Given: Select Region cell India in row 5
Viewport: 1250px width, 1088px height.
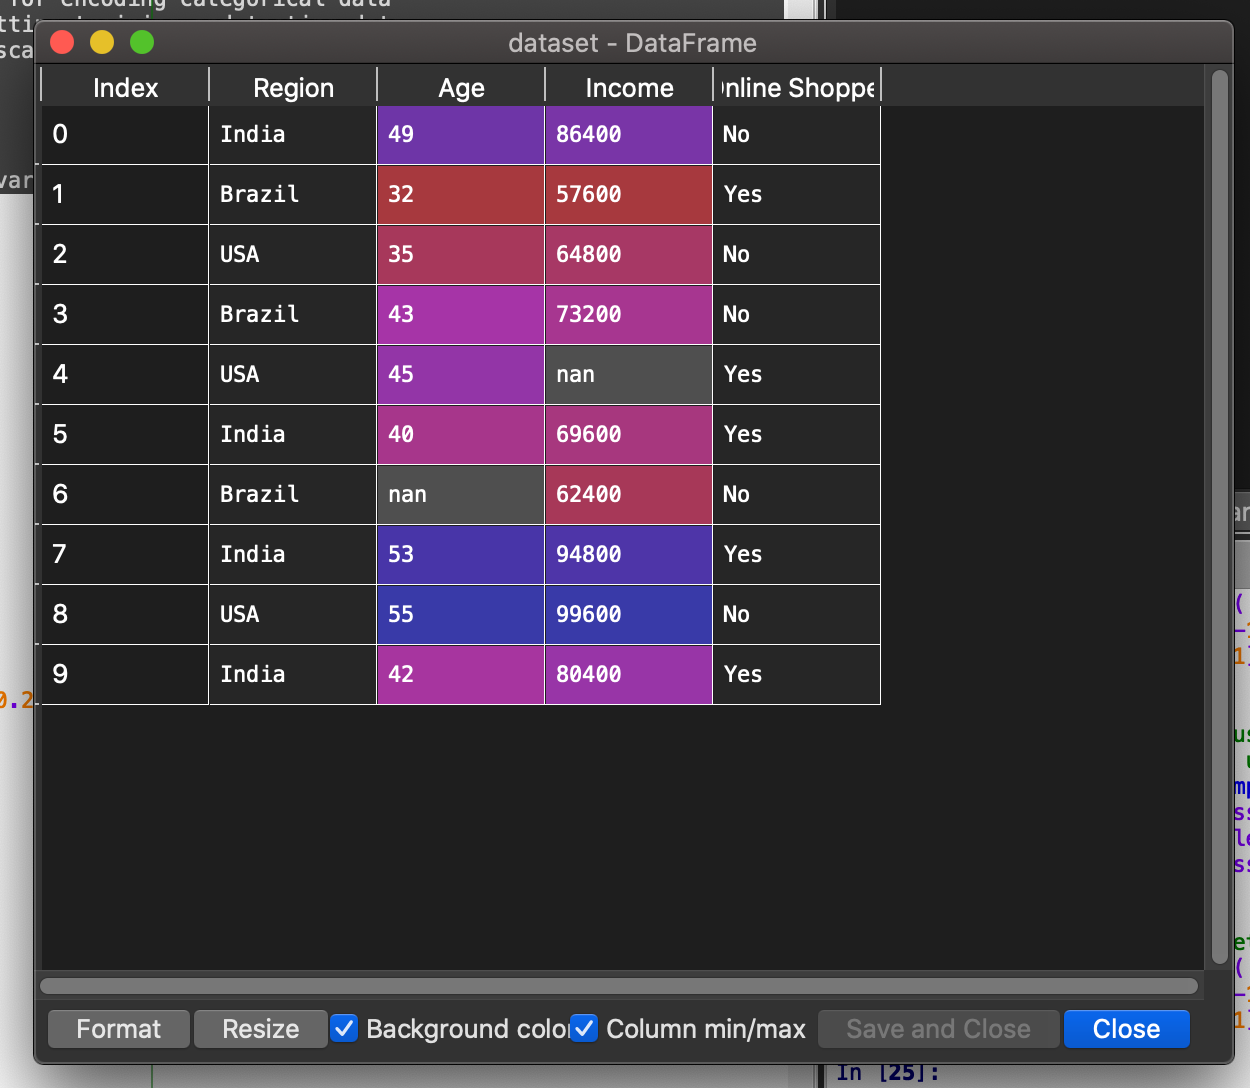Looking at the screenshot, I should [x=292, y=435].
